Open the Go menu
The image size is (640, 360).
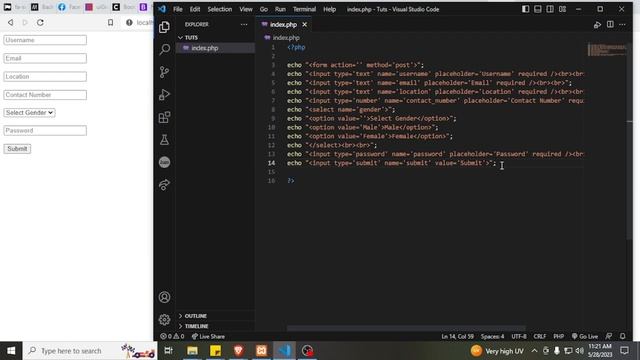(x=264, y=9)
